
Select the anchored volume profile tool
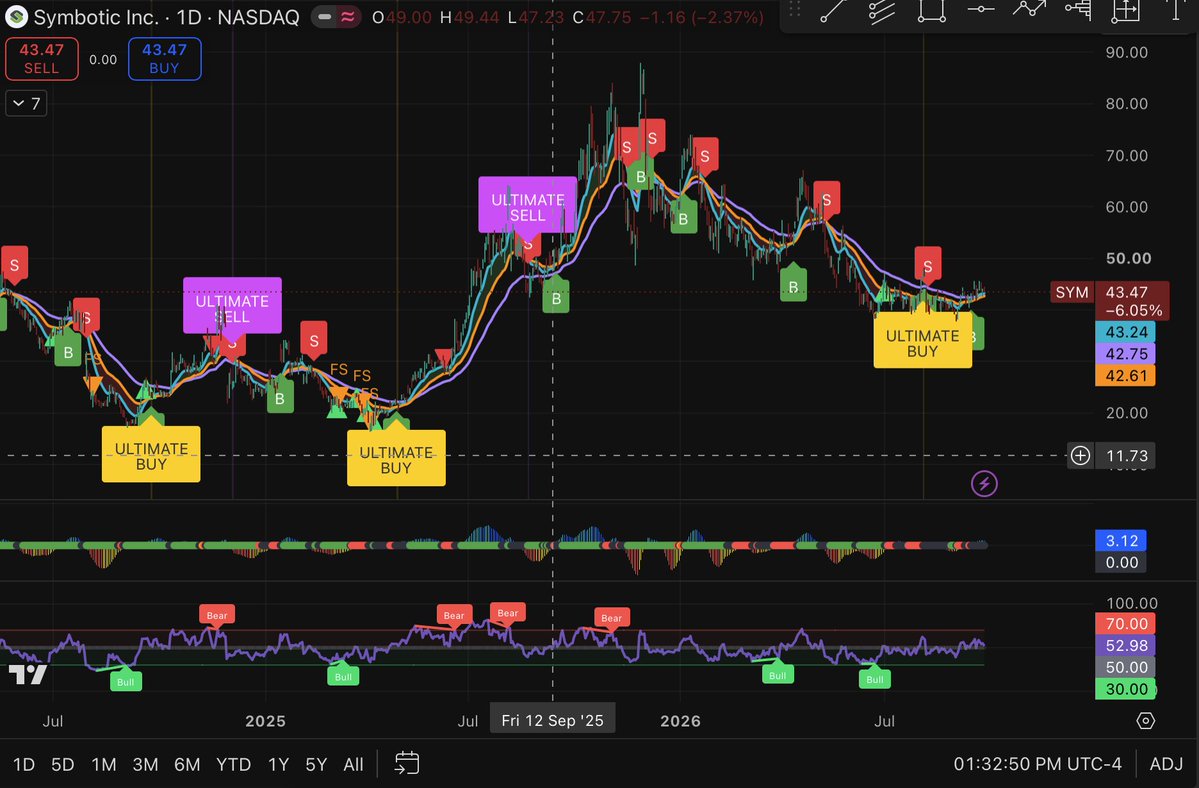(1078, 10)
